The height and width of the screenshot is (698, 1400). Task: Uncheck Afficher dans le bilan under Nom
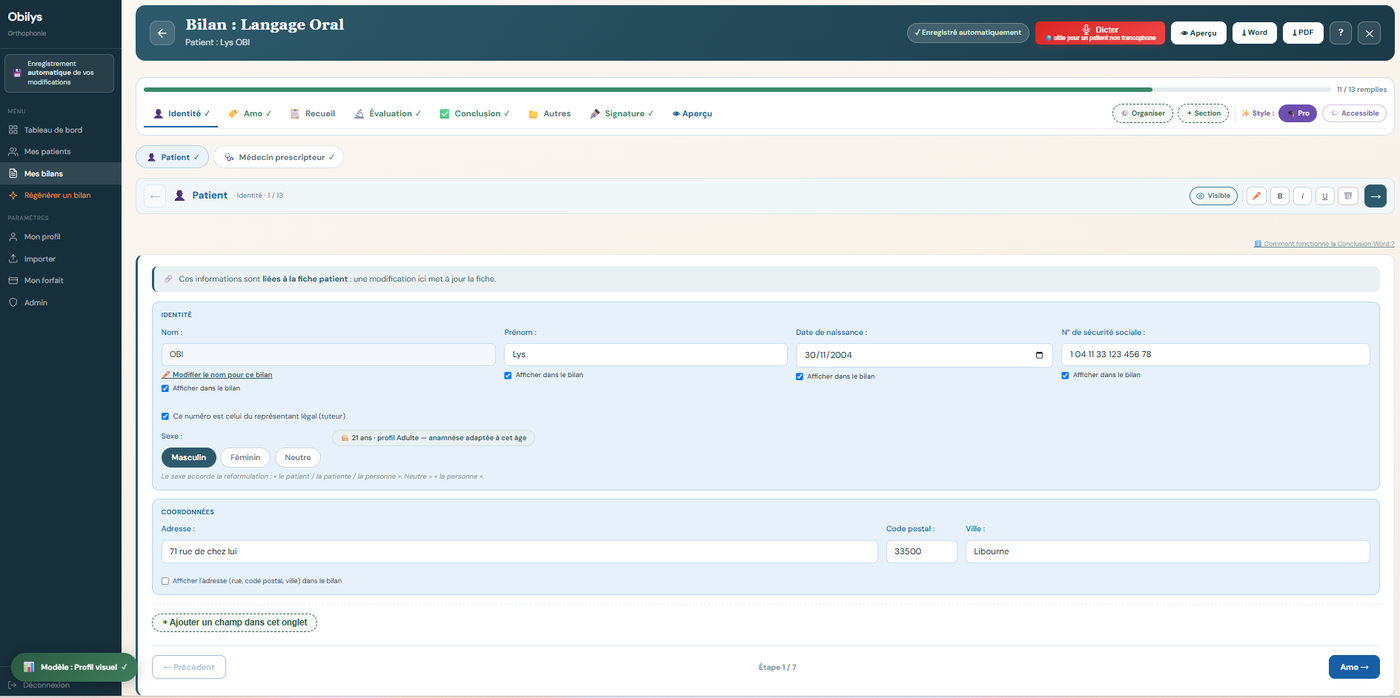coord(165,388)
